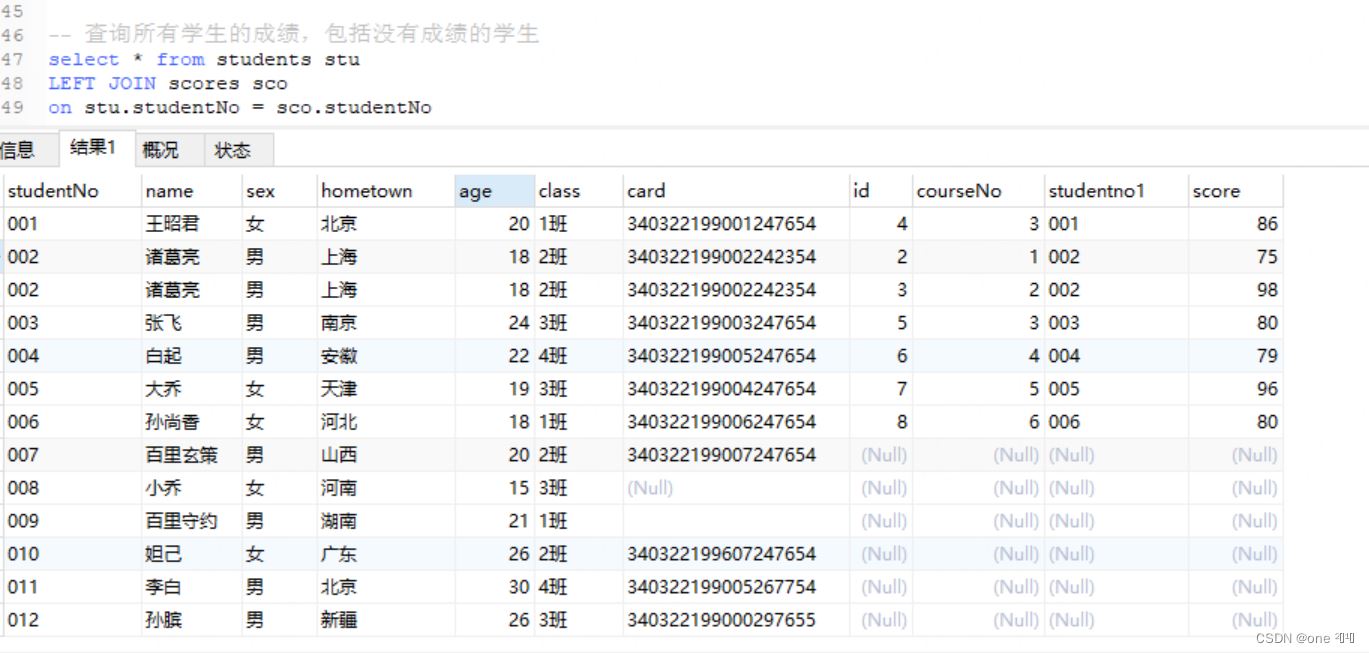This screenshot has width=1369, height=653.
Task: Click the Null card cell for 小乔
Action: point(650,488)
